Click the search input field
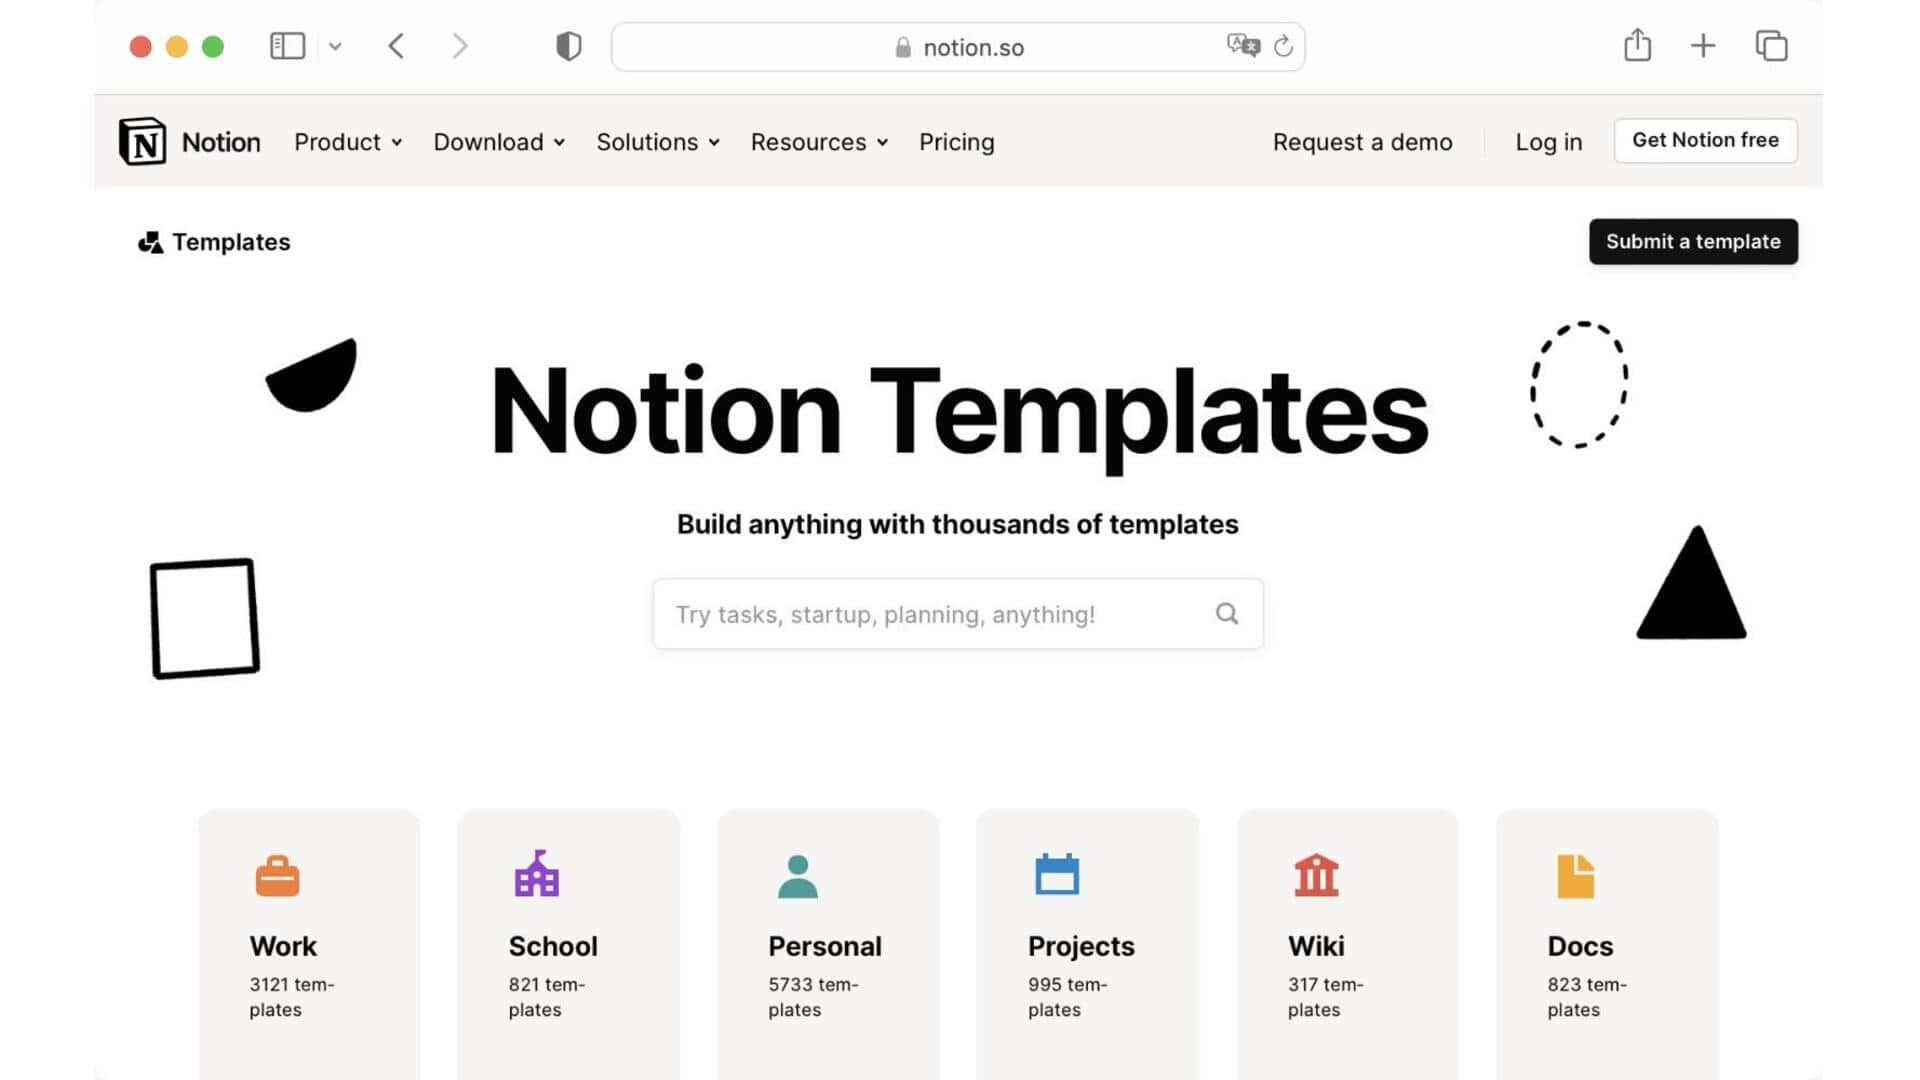The height and width of the screenshot is (1080, 1920). pyautogui.click(x=959, y=613)
